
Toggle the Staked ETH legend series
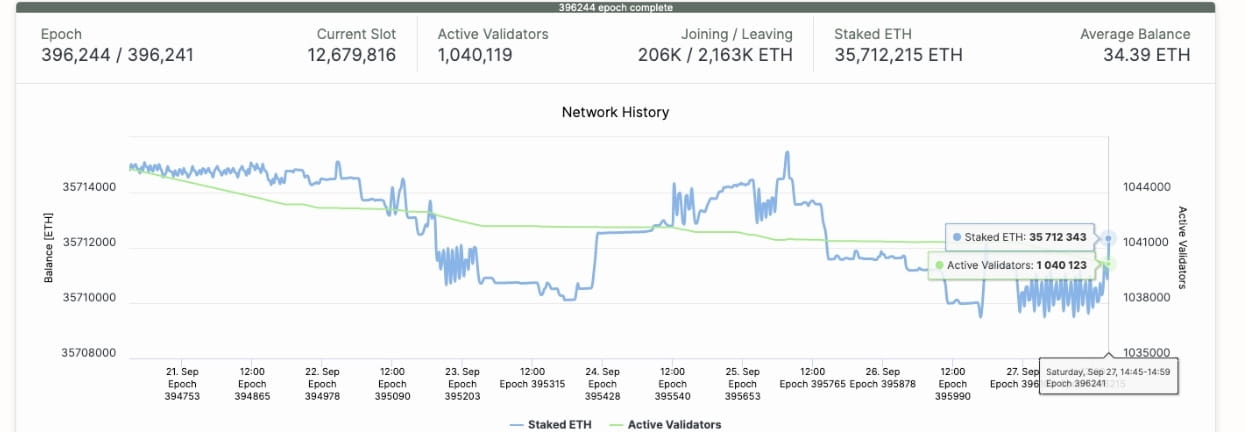[x=550, y=425]
